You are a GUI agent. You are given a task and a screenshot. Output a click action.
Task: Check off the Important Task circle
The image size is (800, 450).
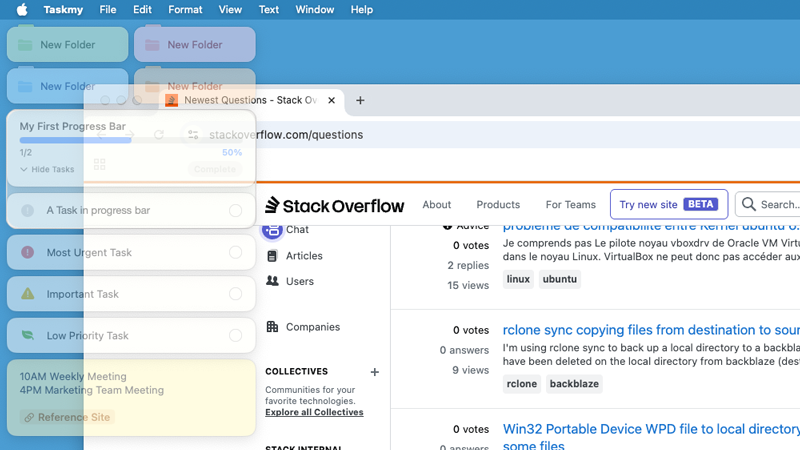pos(235,294)
